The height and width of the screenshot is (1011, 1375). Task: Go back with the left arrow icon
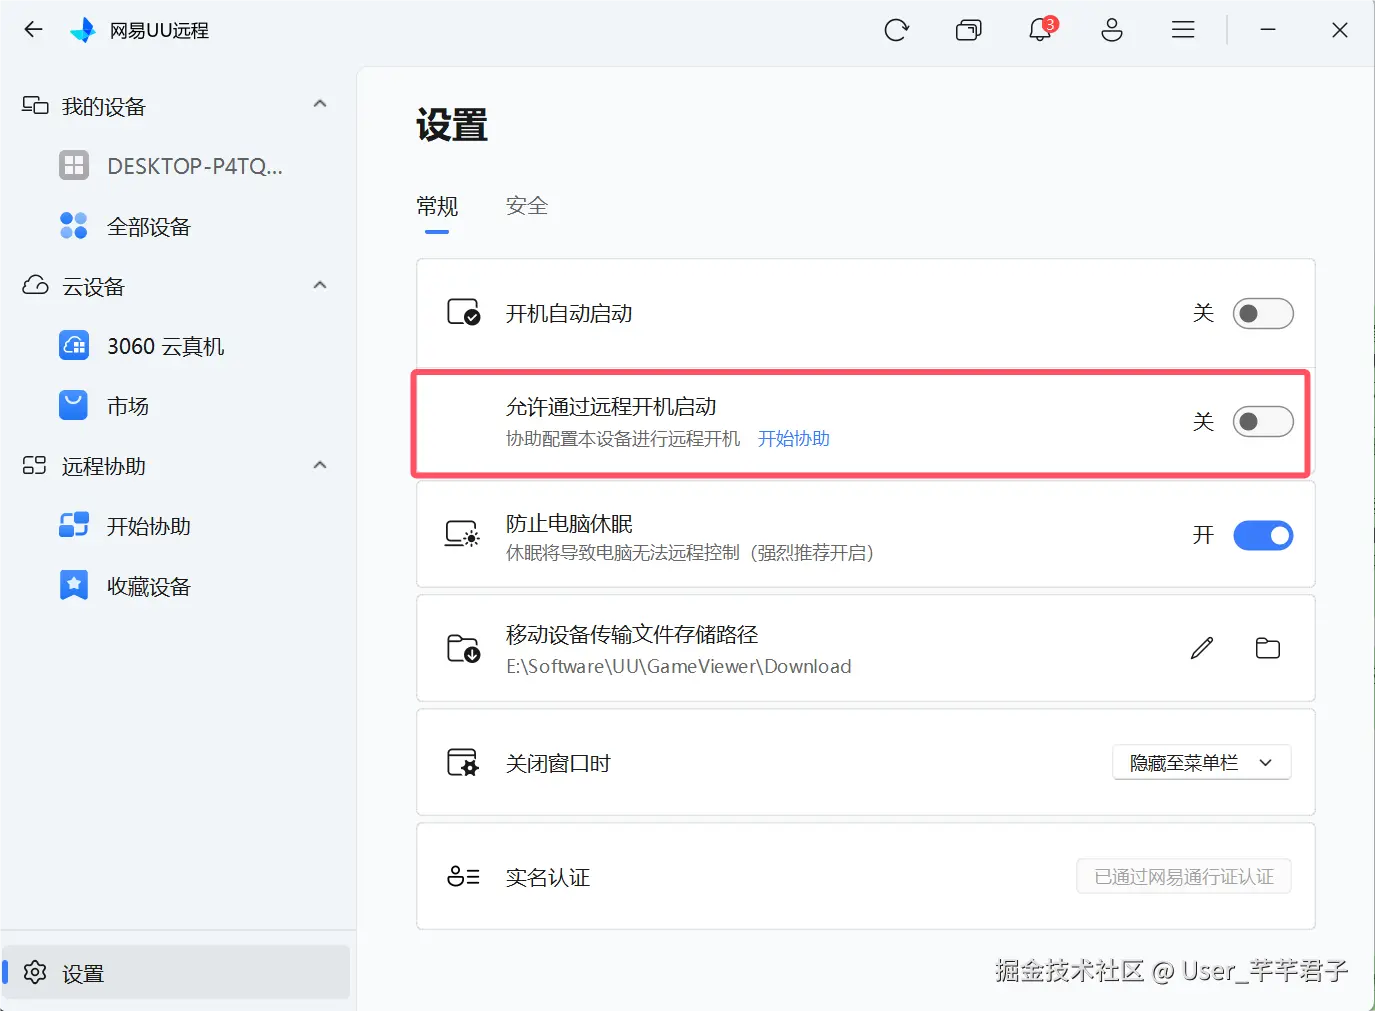pos(33,30)
